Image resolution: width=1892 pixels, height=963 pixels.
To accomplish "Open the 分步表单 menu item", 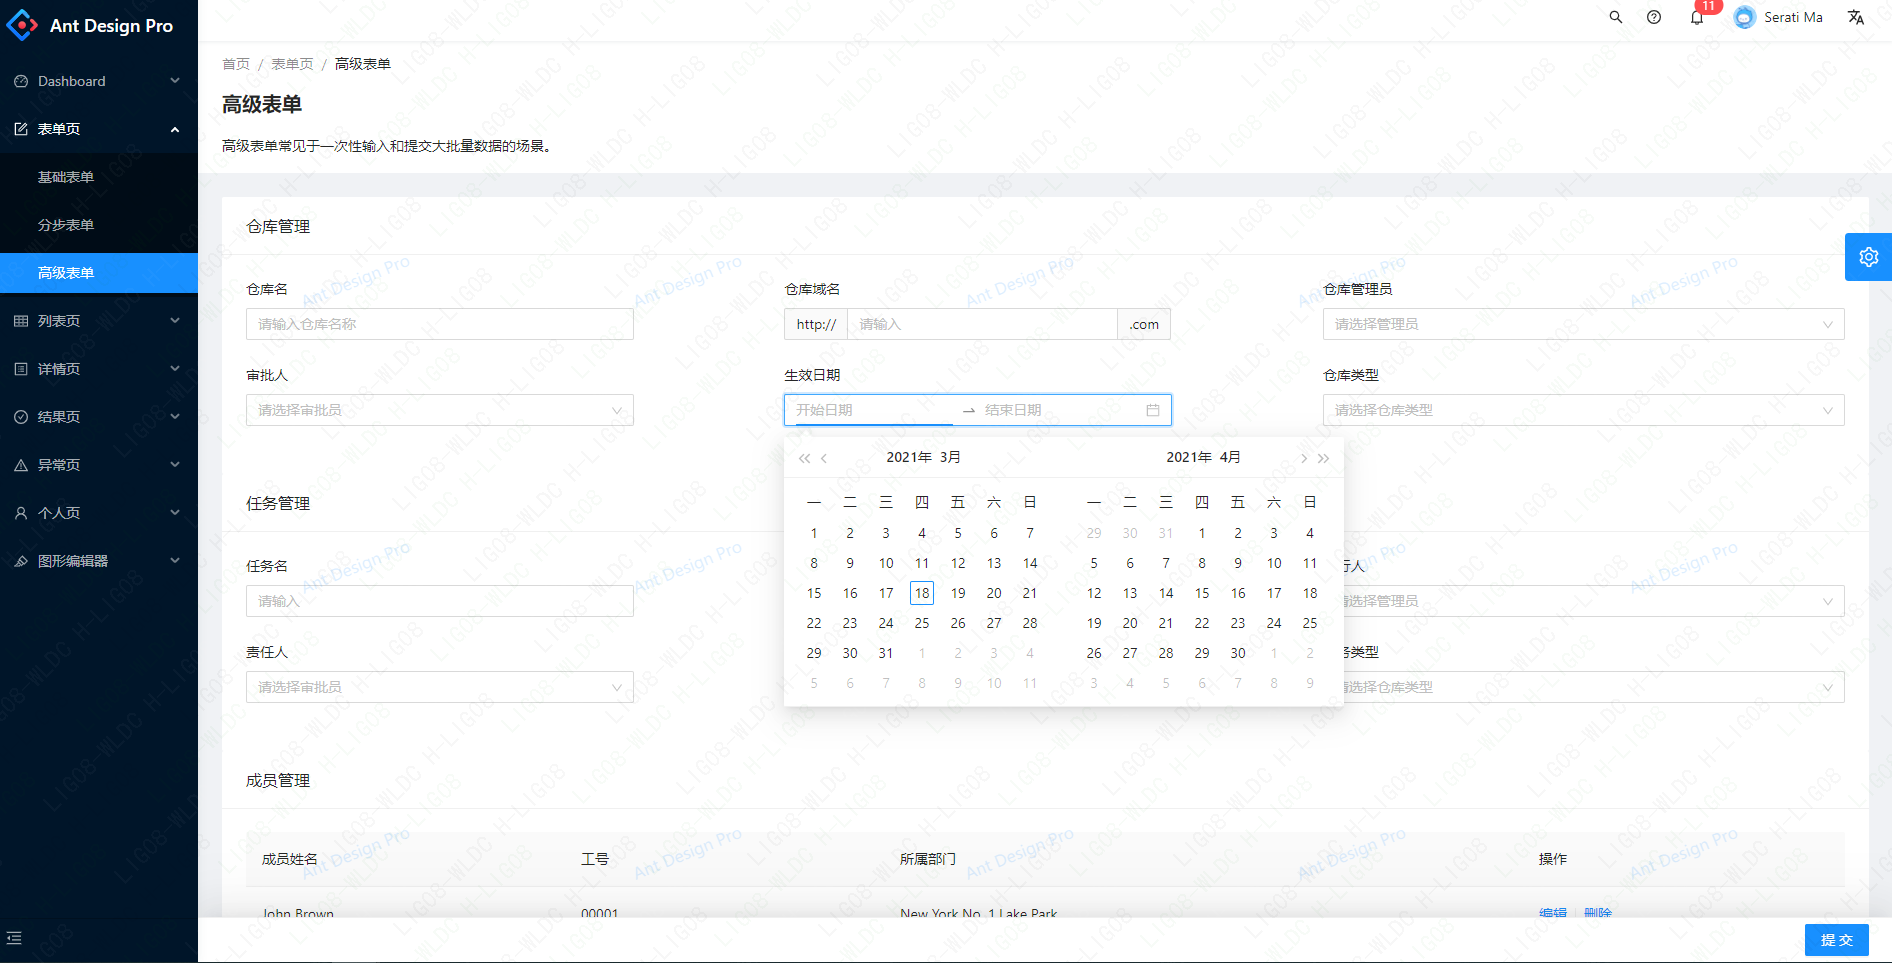I will 65,224.
